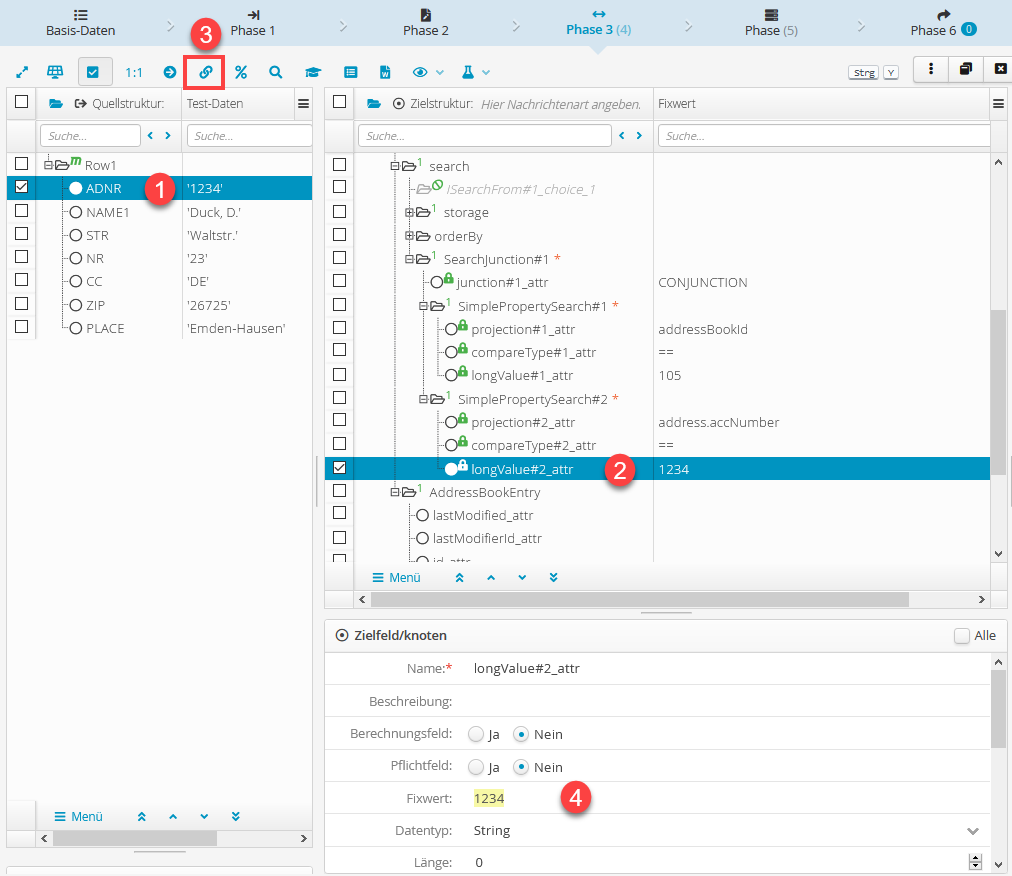Toggle select-all checkbox in target header

coord(339,101)
